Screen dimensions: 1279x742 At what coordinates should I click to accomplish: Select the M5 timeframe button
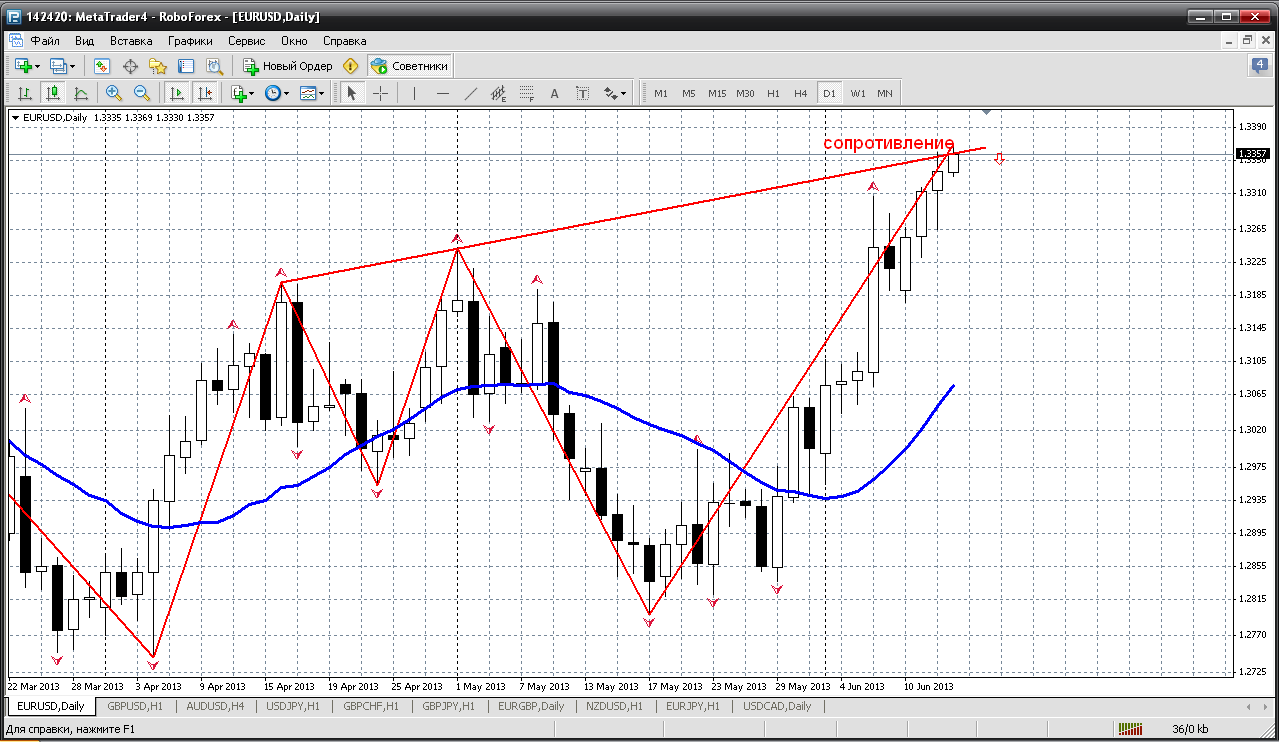[689, 93]
